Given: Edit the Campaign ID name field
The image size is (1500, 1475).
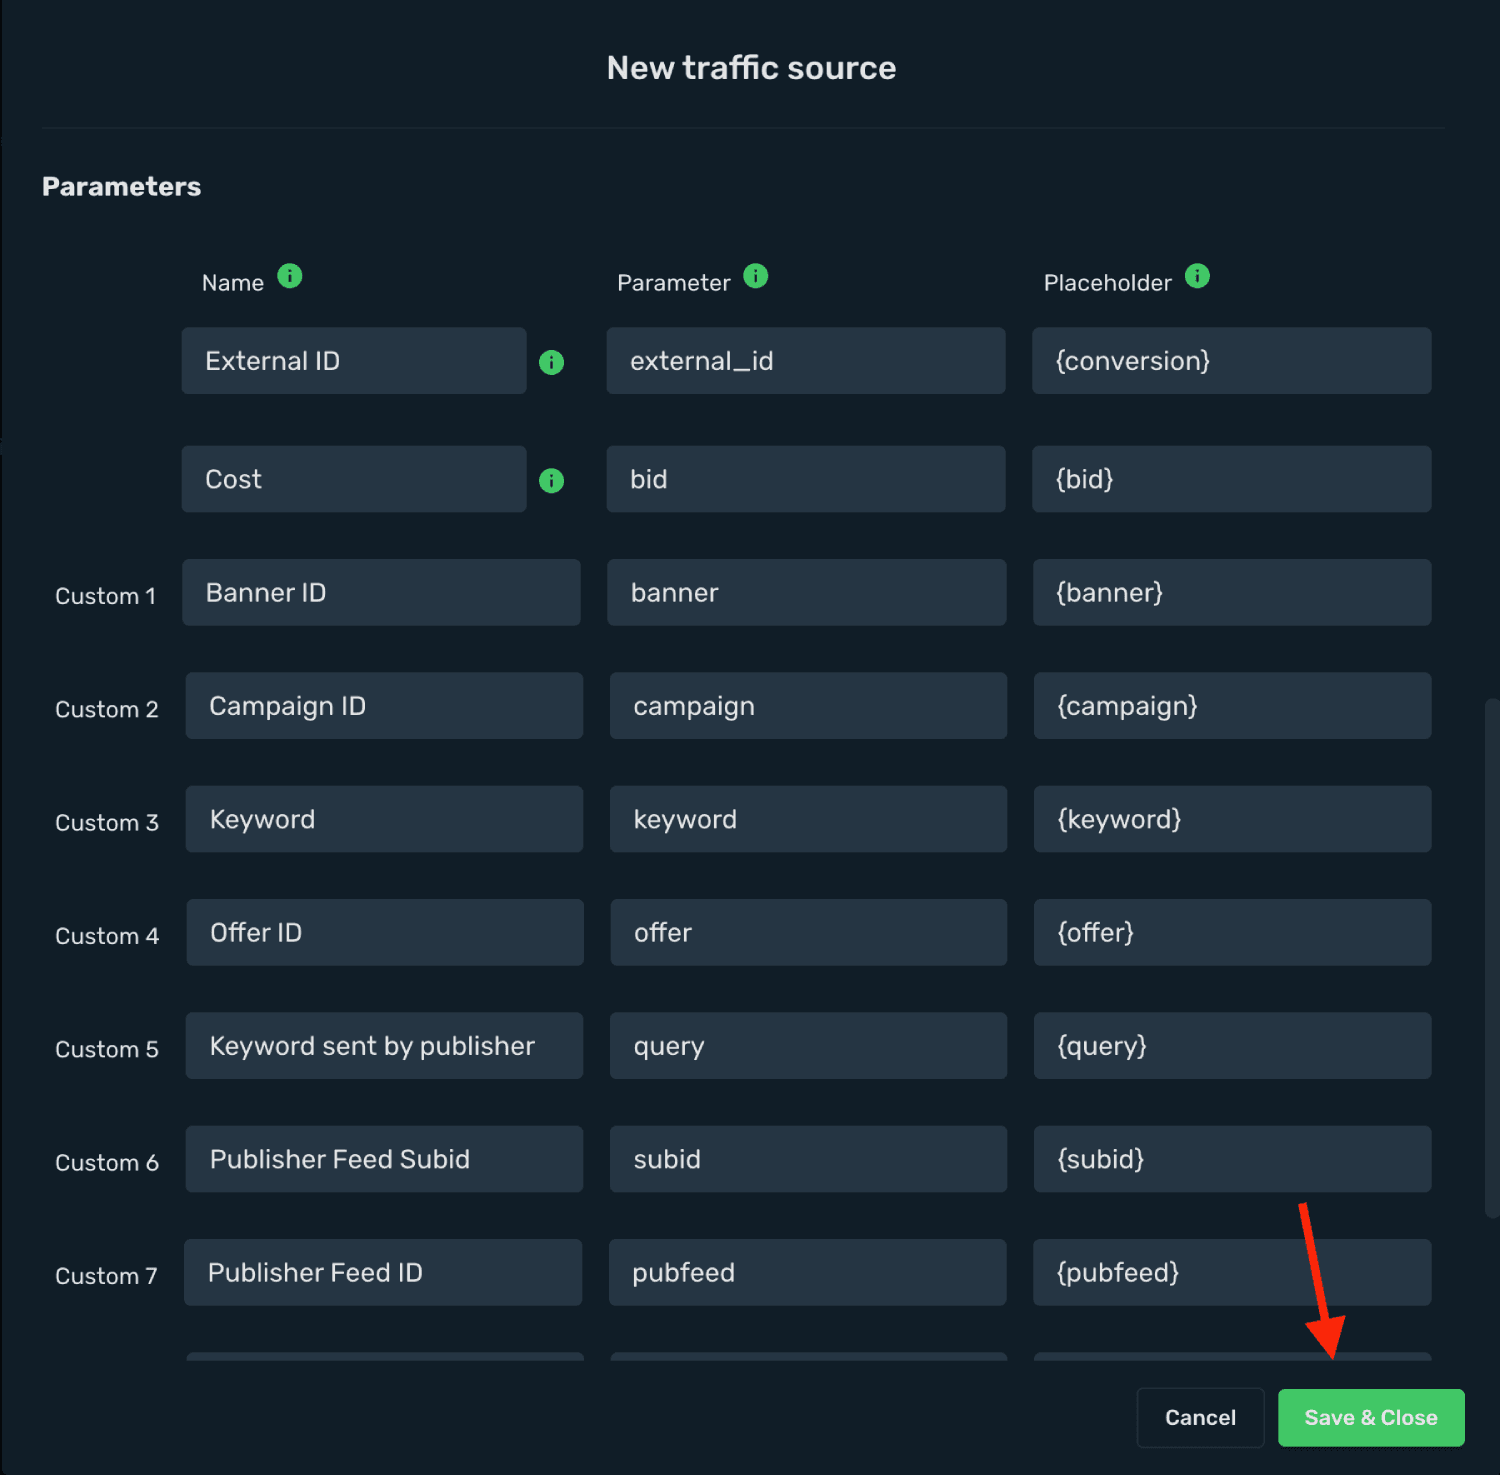Looking at the screenshot, I should [384, 706].
